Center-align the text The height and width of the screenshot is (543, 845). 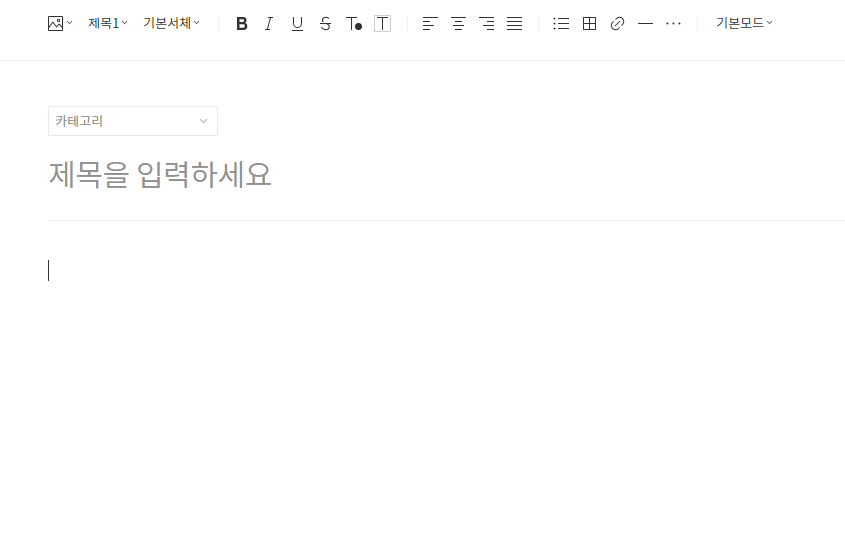[459, 24]
